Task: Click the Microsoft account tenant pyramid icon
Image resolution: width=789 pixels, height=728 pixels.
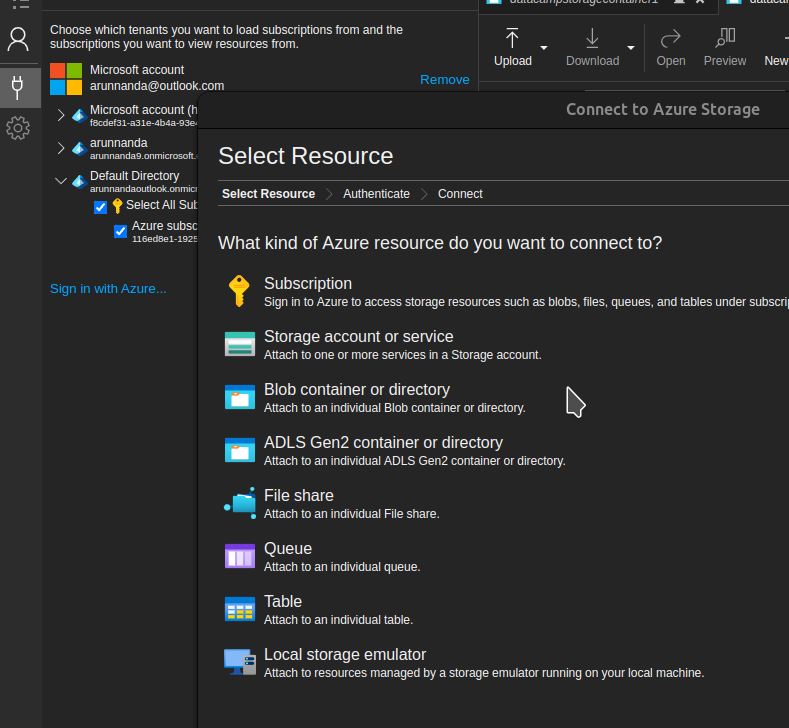Action: click(x=79, y=116)
